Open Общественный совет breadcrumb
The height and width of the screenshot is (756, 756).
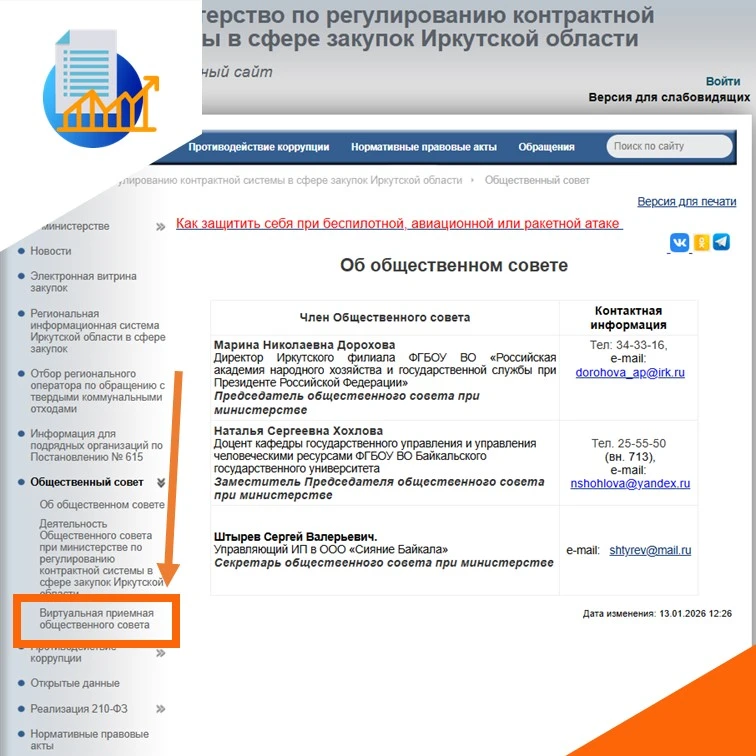click(537, 180)
